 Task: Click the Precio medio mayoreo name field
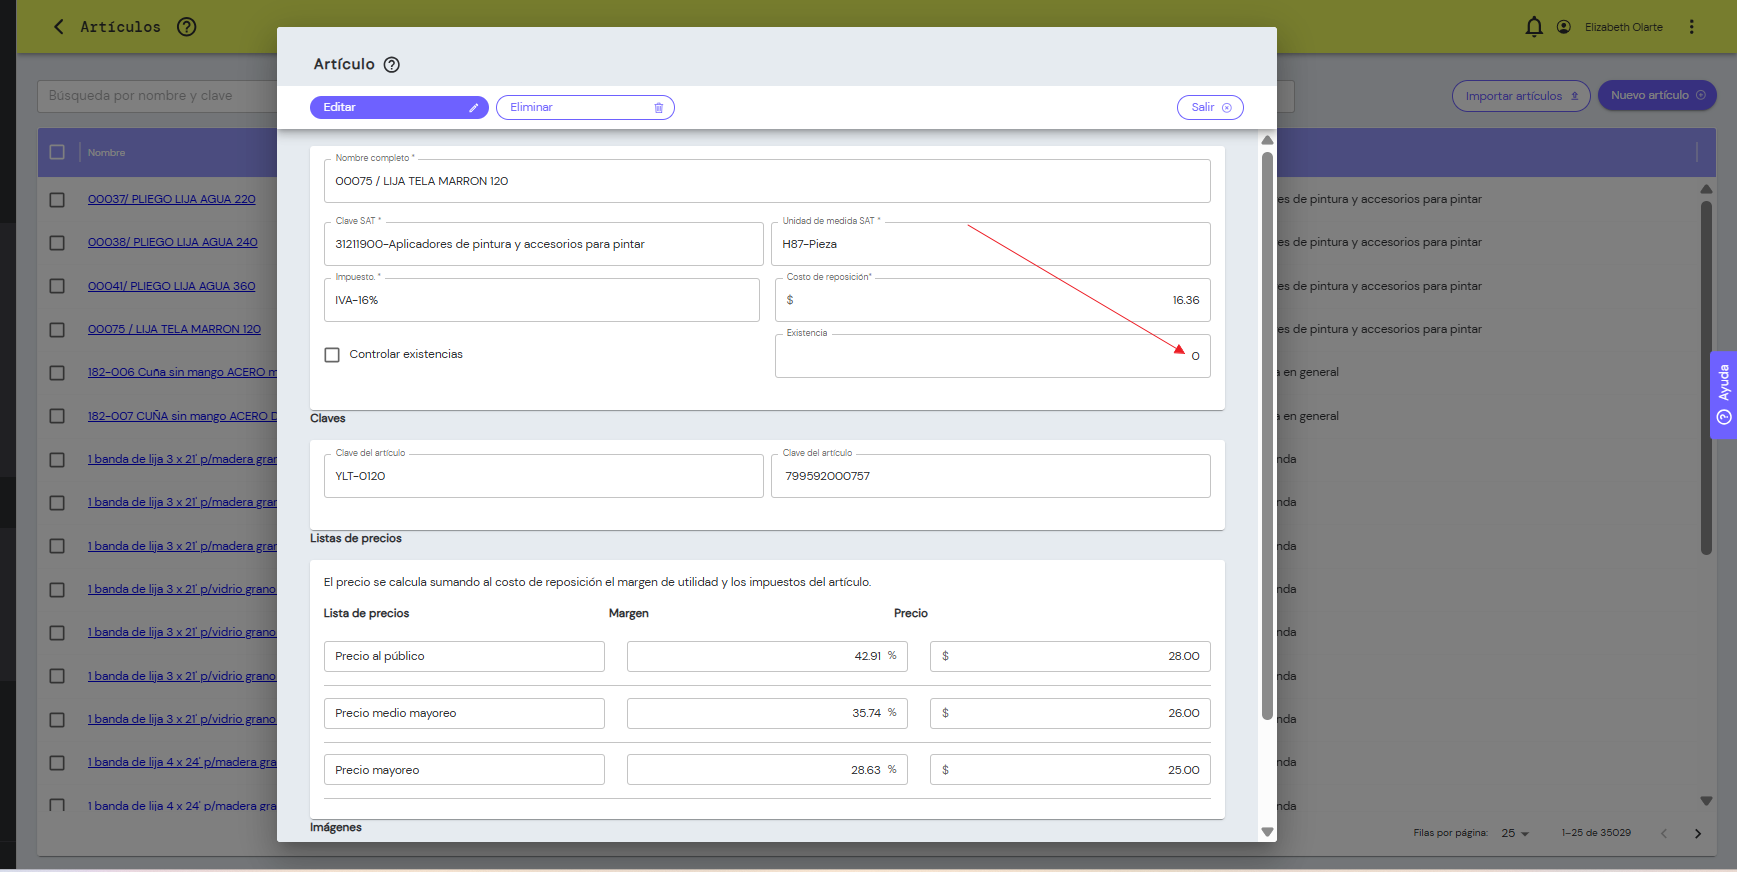coord(464,713)
